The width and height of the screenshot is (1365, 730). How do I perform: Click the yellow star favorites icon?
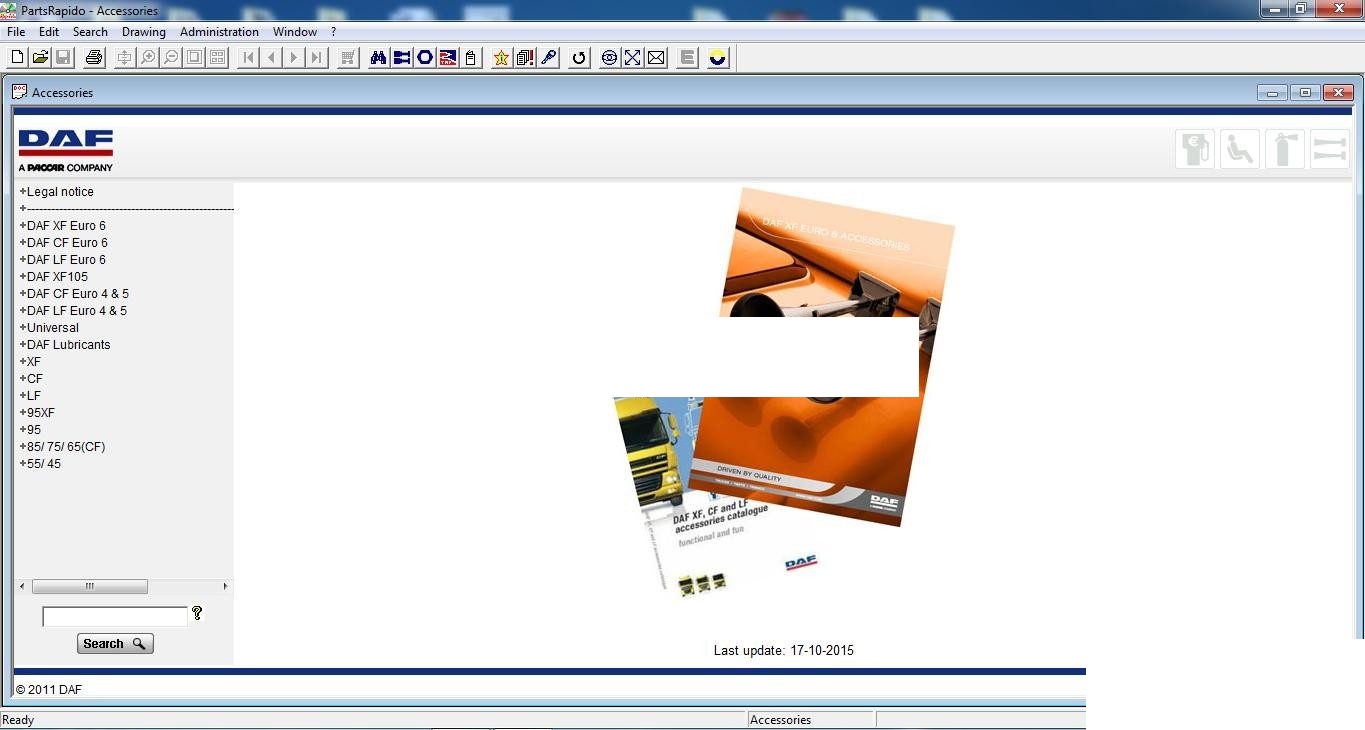point(501,58)
